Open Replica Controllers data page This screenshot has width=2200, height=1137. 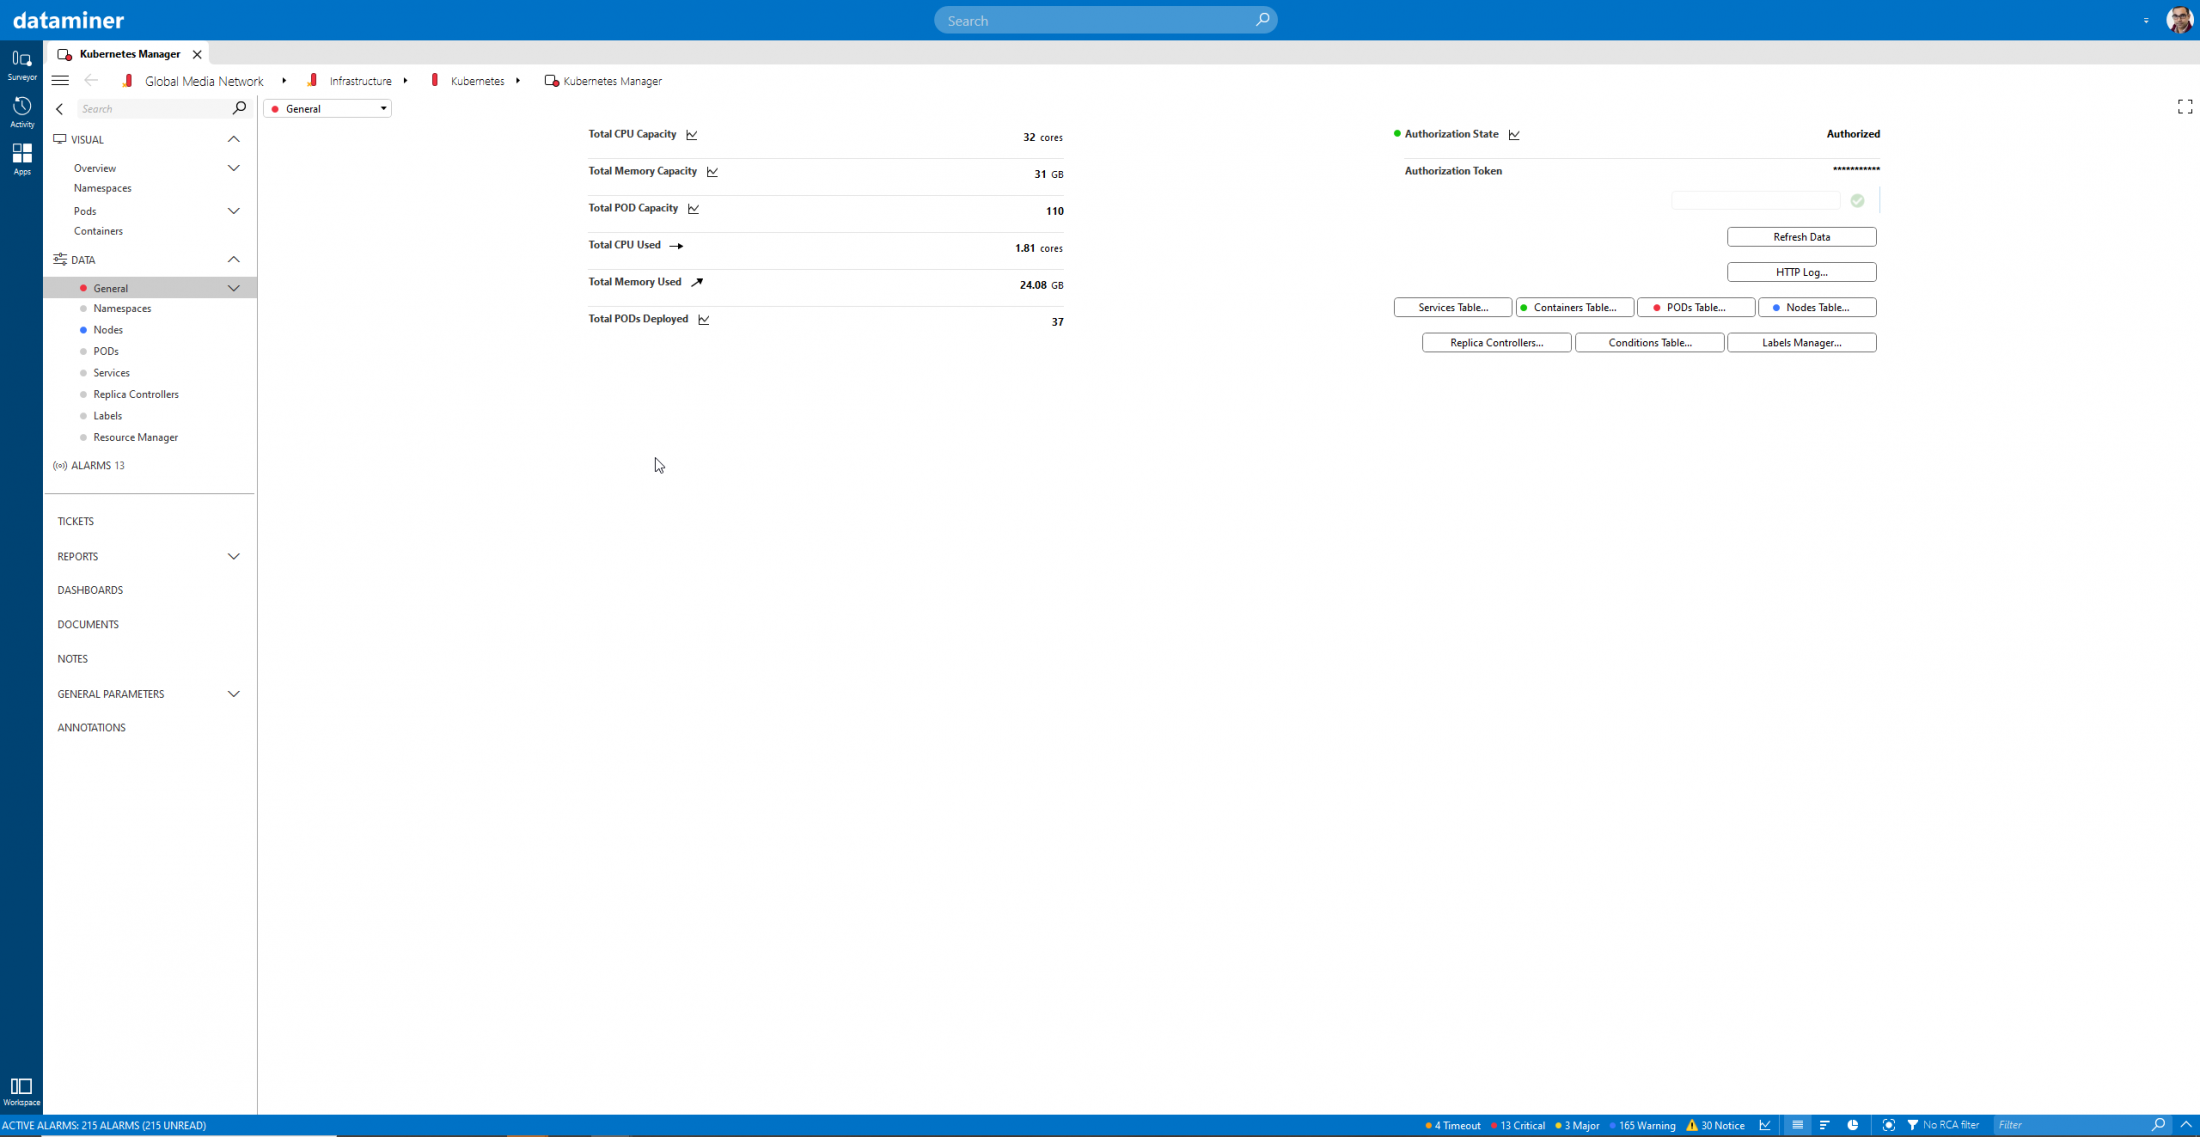[x=136, y=395]
